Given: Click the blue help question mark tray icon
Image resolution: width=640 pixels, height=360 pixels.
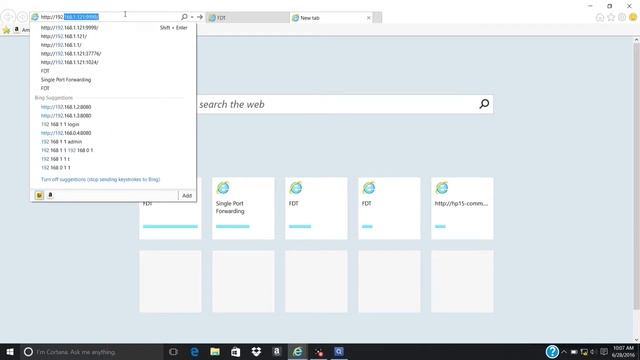Looking at the screenshot, I should (x=552, y=351).
